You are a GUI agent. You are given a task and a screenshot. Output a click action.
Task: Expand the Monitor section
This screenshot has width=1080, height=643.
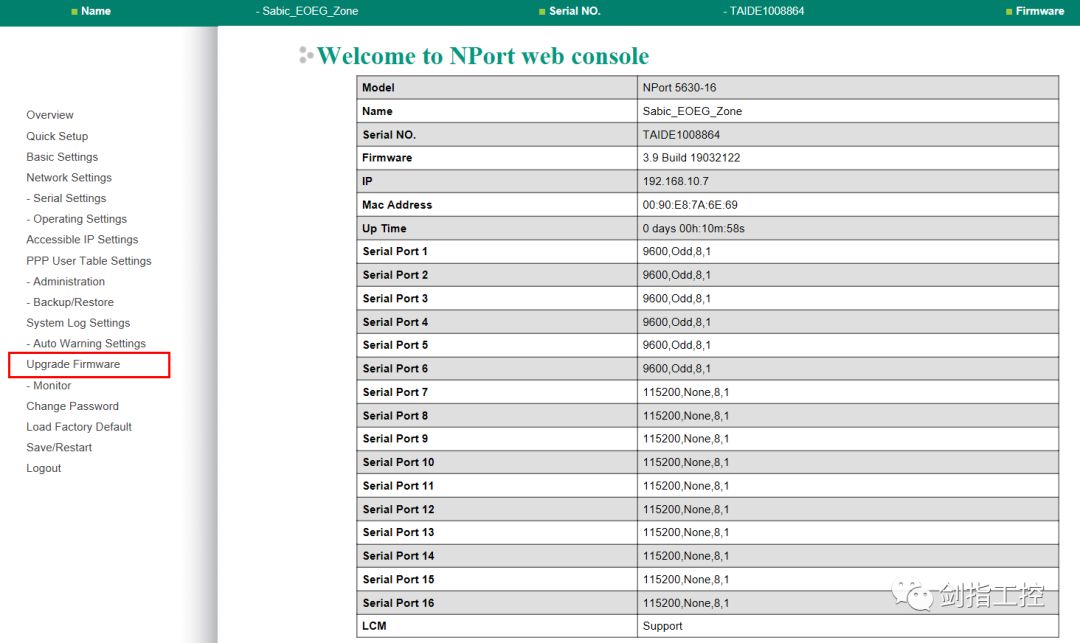pos(48,386)
